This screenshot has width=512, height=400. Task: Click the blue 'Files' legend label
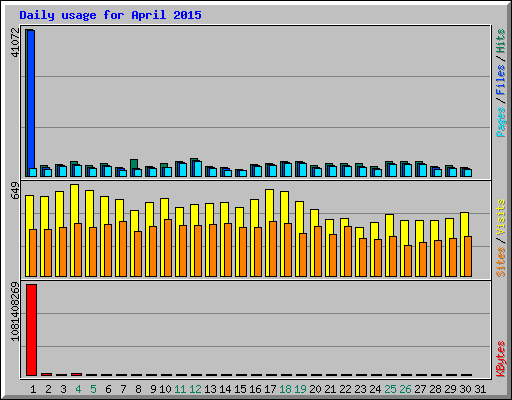[x=501, y=79]
